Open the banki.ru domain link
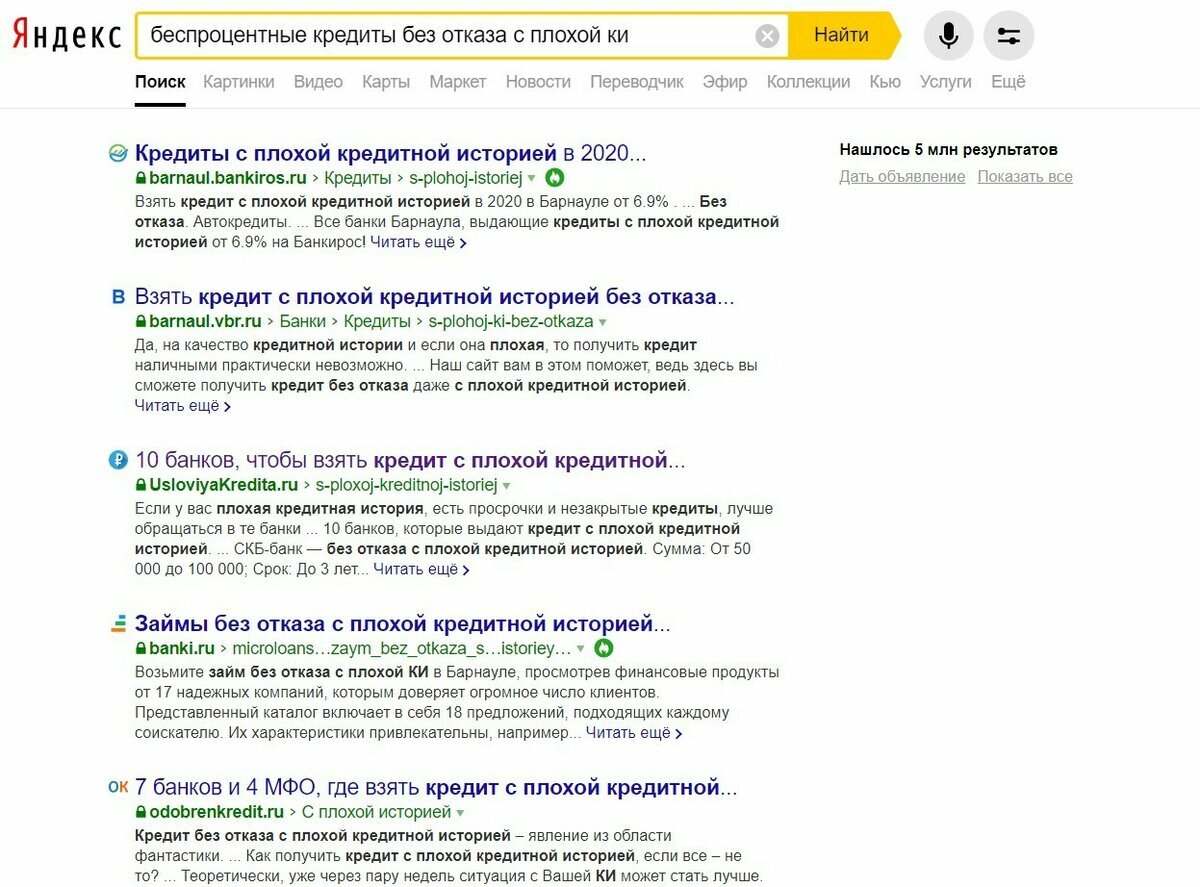 coord(182,648)
